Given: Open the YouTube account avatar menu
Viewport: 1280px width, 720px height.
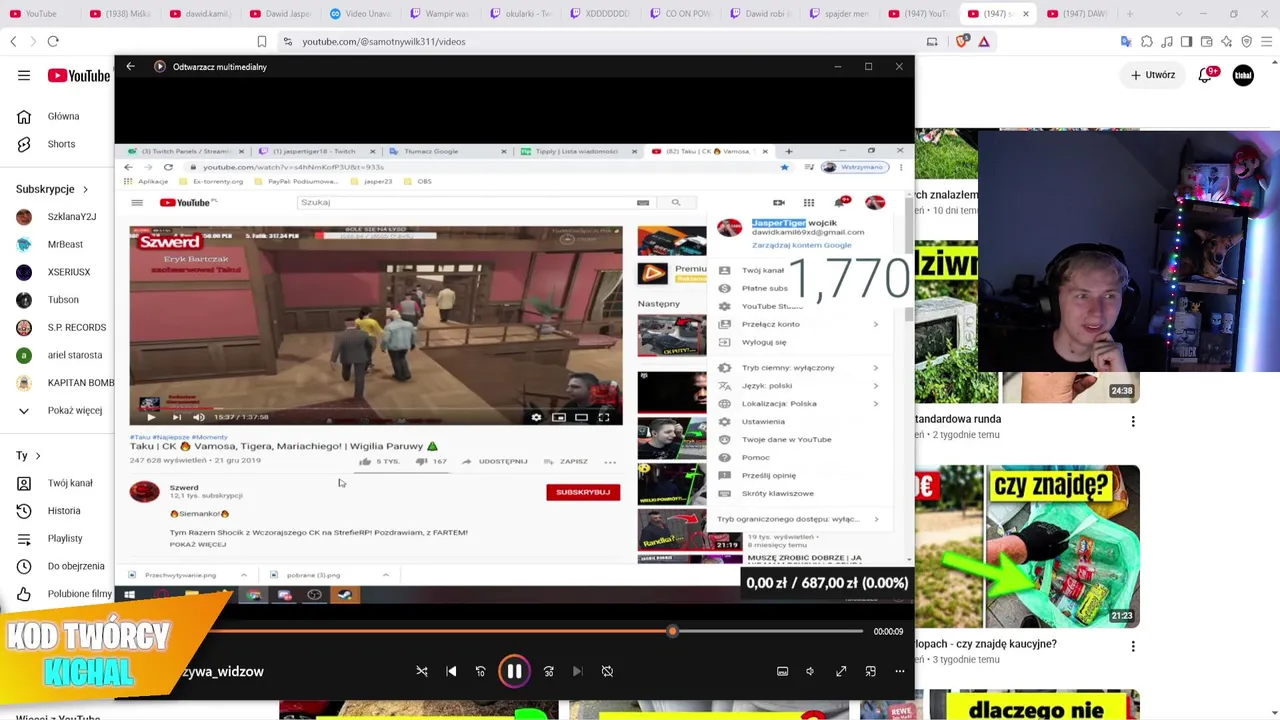Looking at the screenshot, I should [1243, 76].
